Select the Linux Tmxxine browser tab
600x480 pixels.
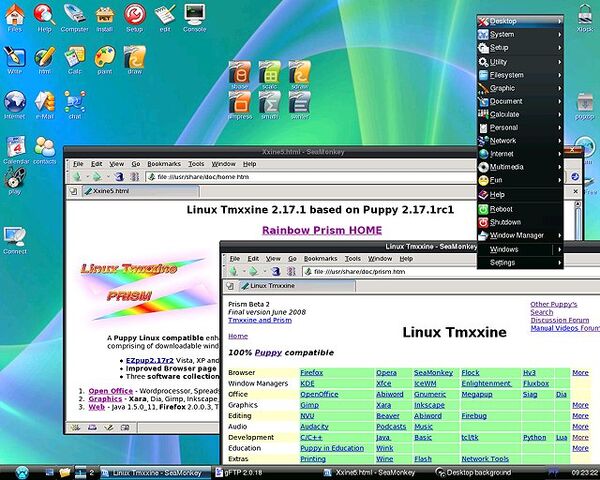(297, 286)
